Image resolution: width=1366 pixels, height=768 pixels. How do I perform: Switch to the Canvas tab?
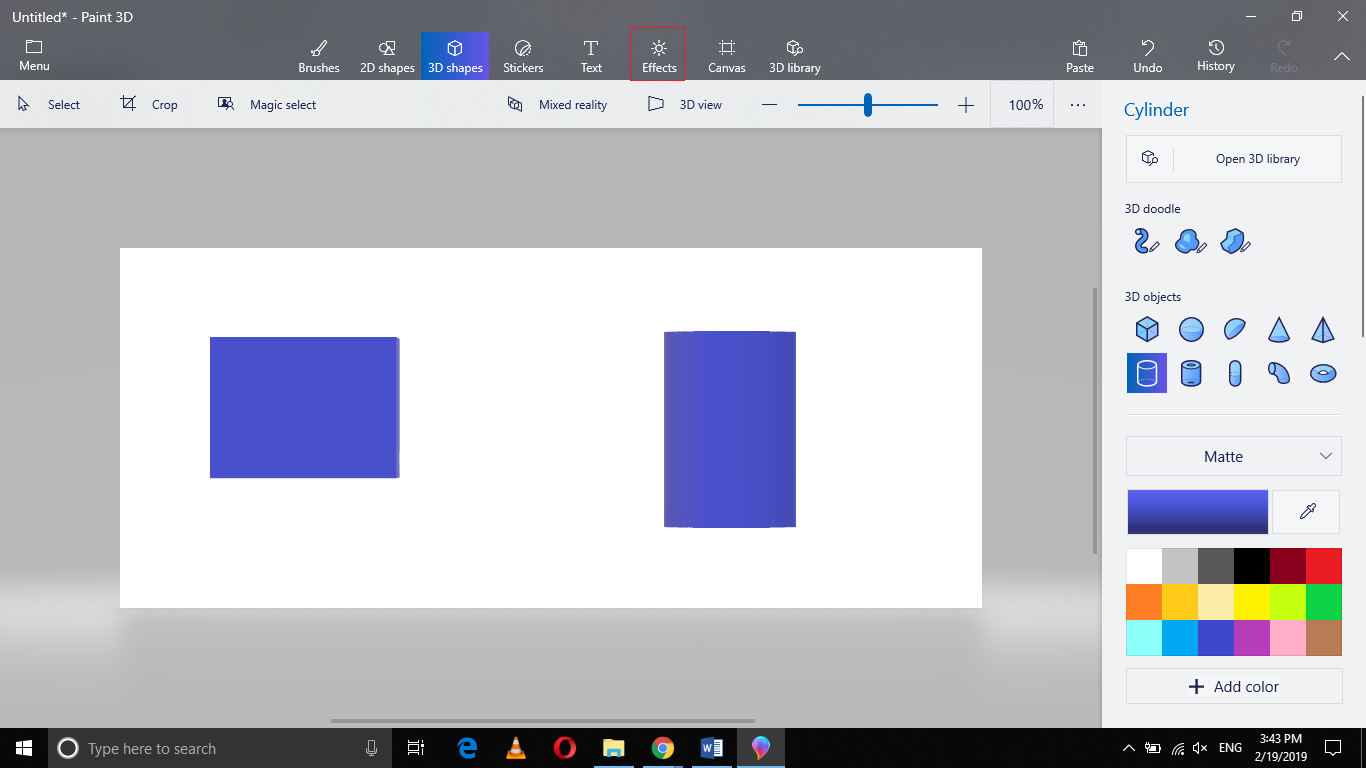tap(727, 54)
